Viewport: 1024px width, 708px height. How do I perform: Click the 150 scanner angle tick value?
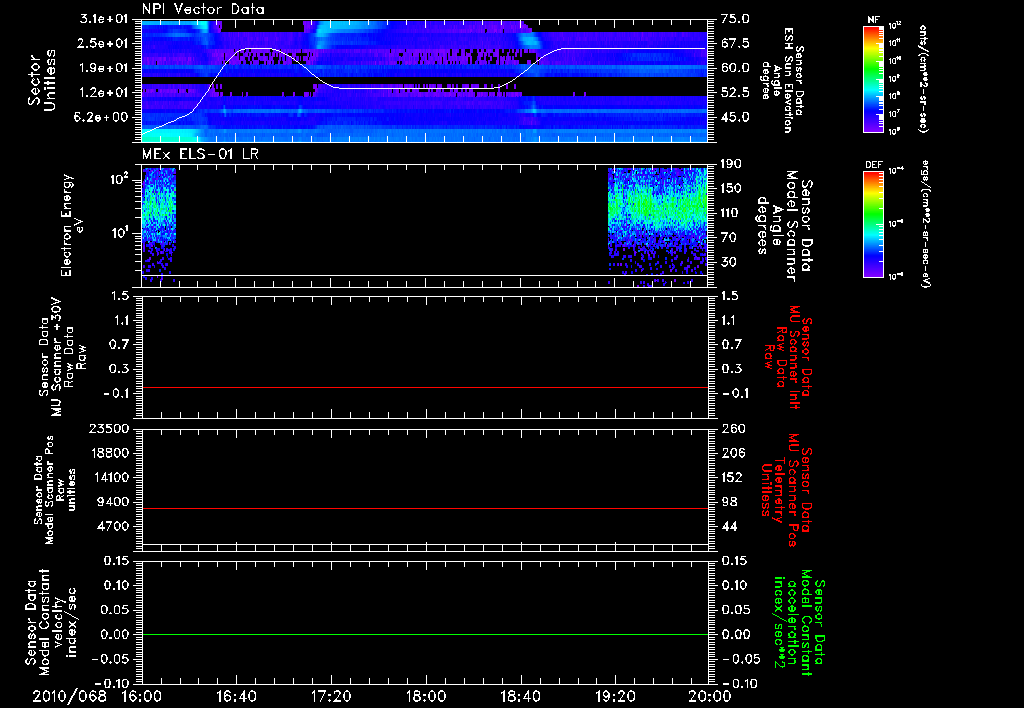point(731,188)
